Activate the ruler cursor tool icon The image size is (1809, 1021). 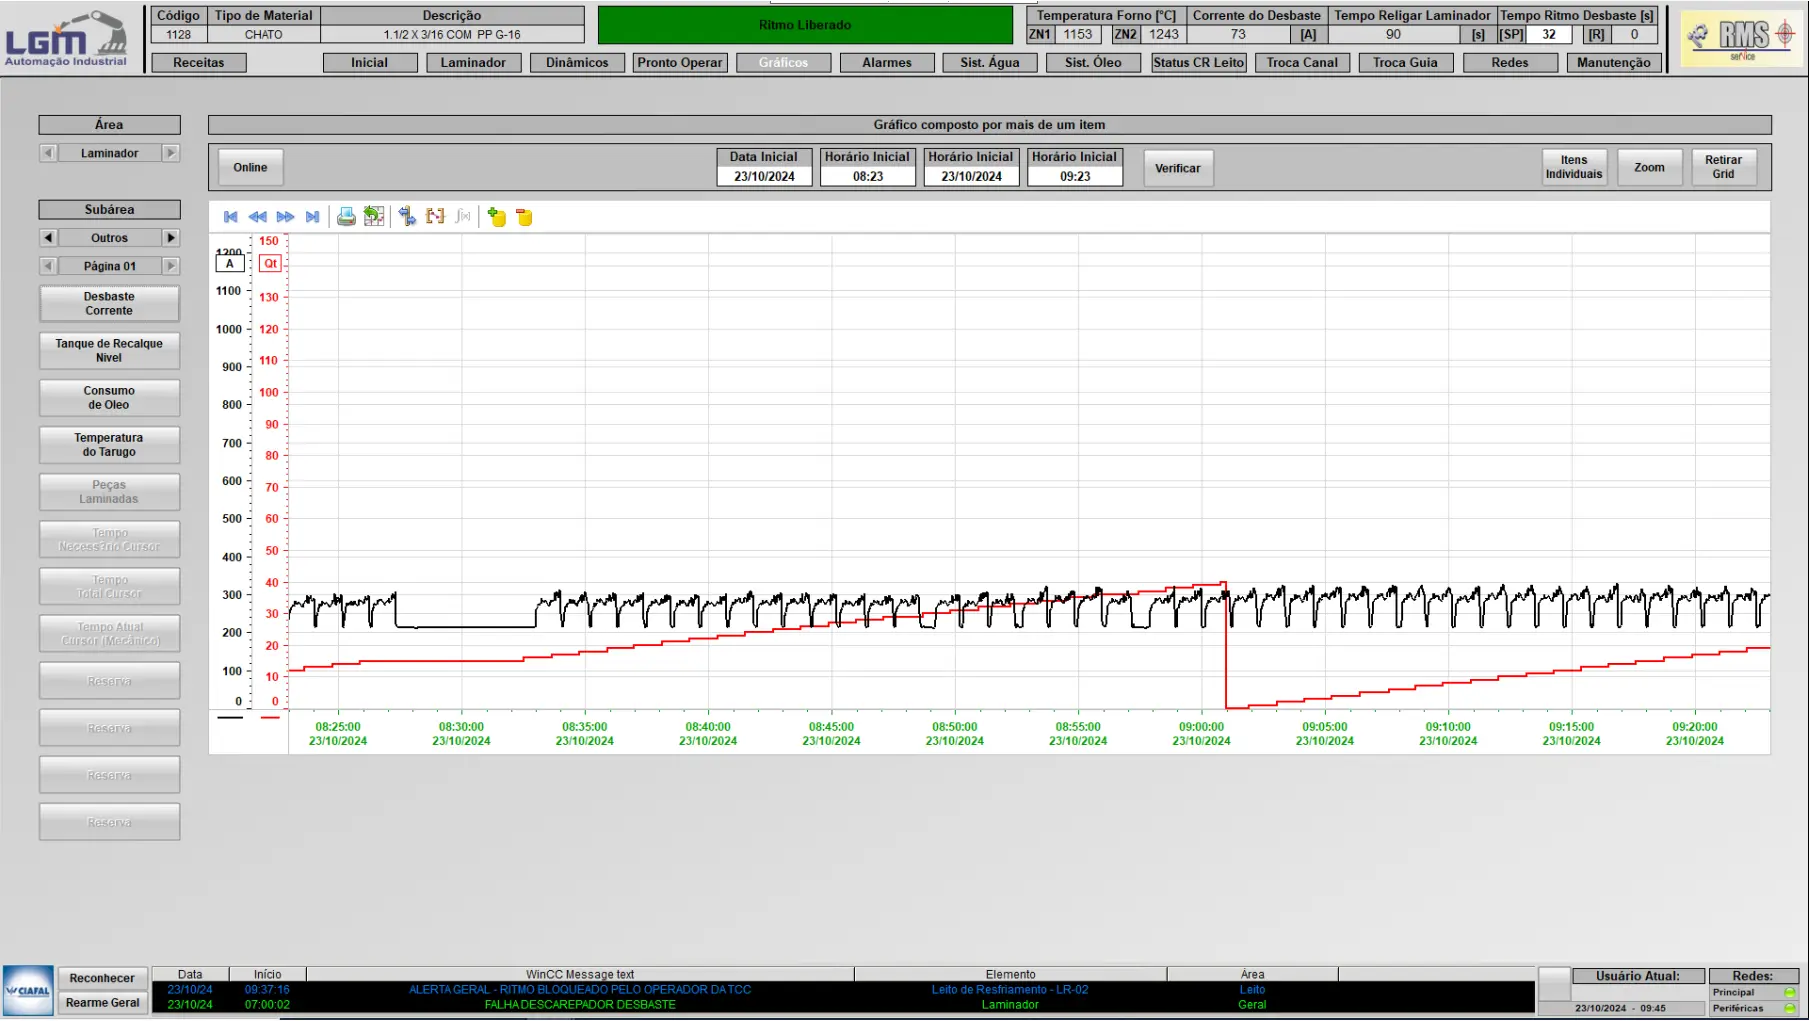pyautogui.click(x=407, y=216)
